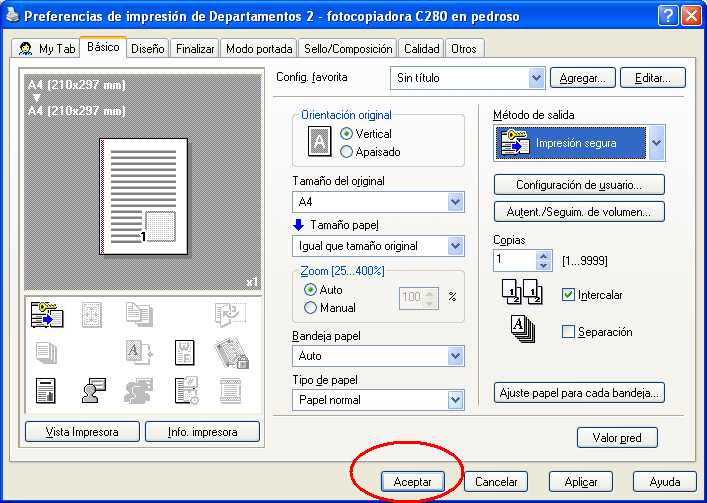Click the grayed folded booklet icon
The height and width of the screenshot is (503, 707).
(230, 314)
